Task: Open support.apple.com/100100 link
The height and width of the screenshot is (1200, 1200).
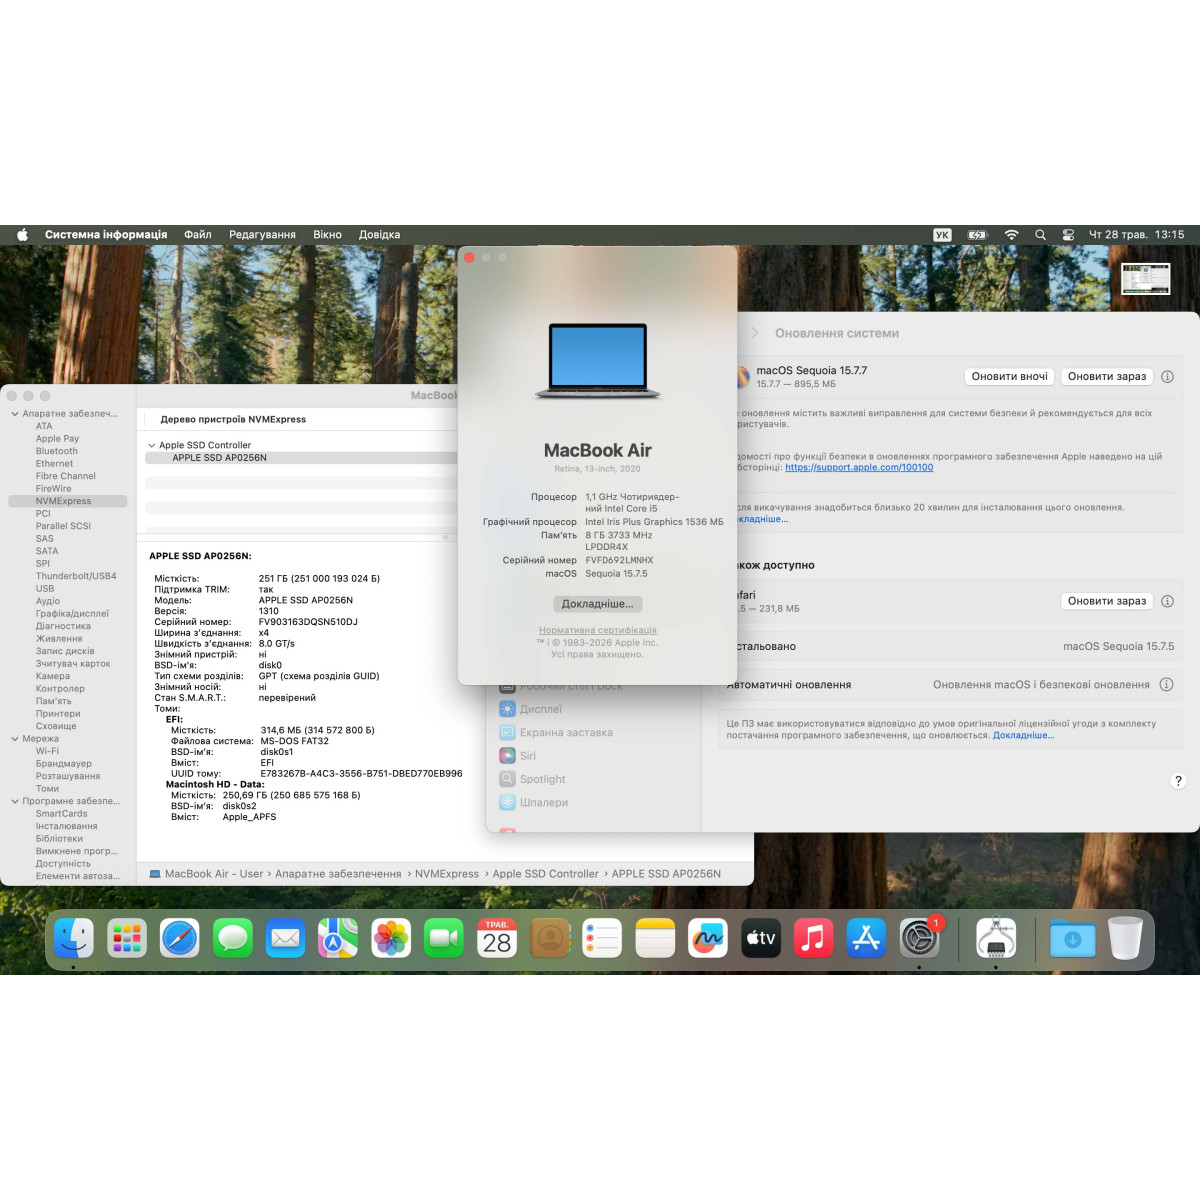Action: [x=859, y=467]
